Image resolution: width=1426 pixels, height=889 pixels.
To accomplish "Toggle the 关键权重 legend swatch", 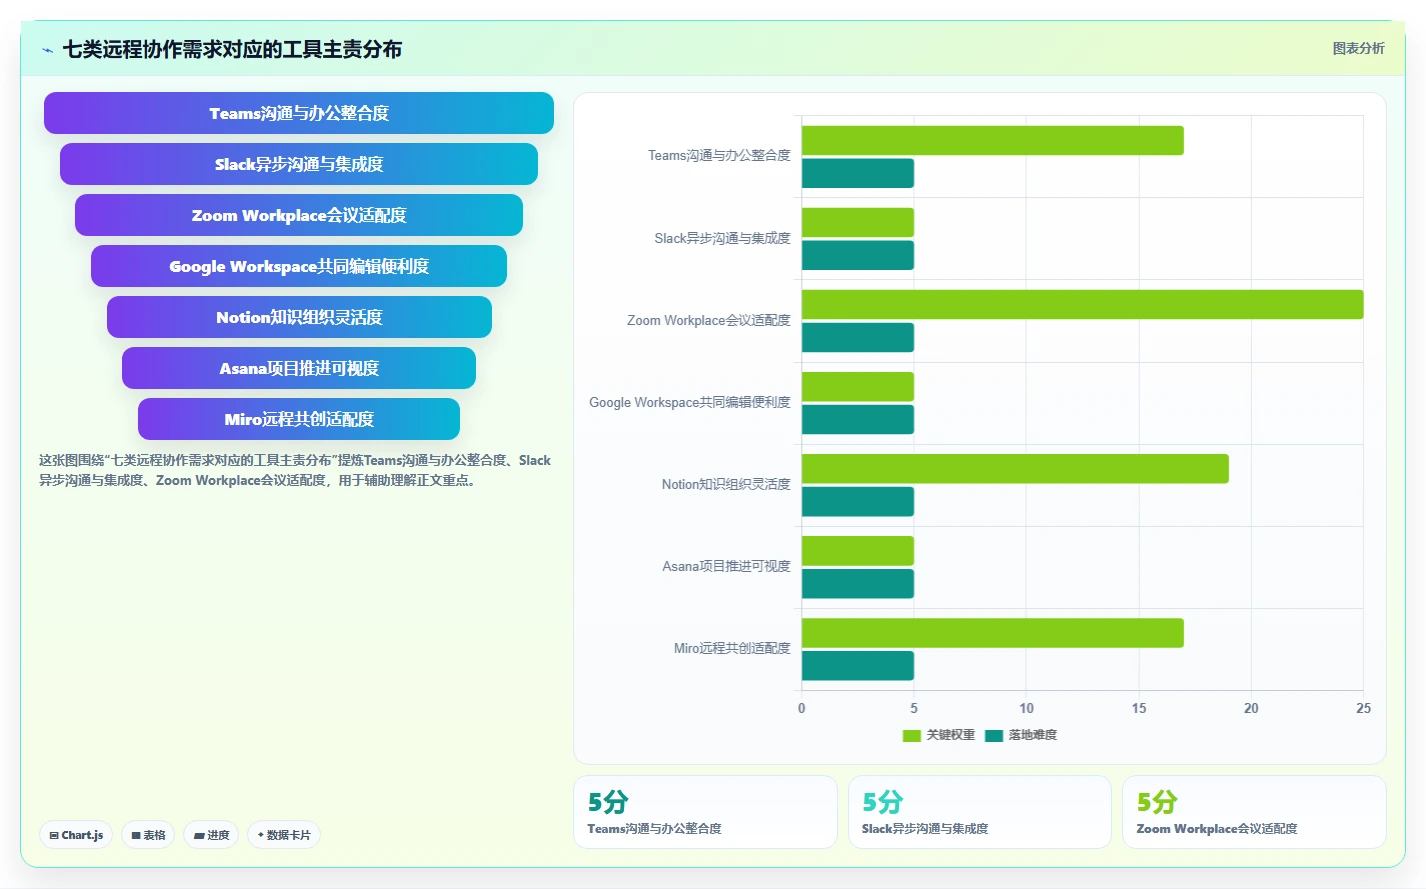I will pos(911,735).
